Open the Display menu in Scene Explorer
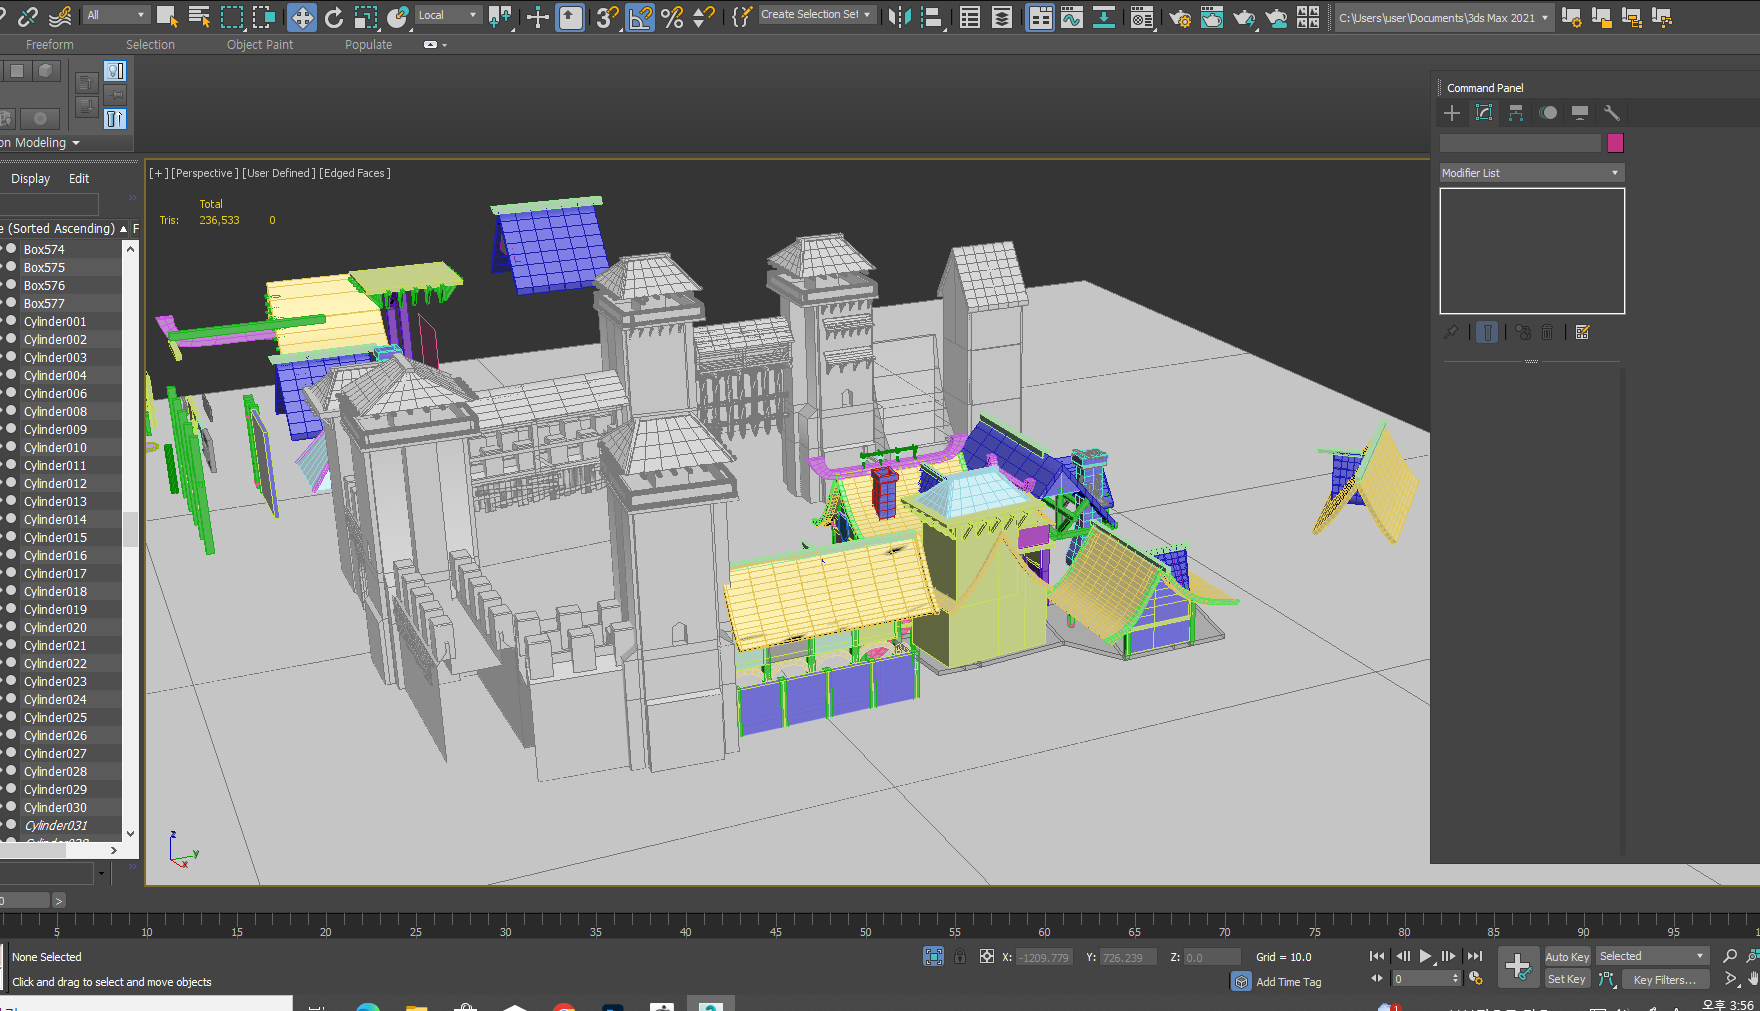Screen dimensions: 1760x1011 (x=30, y=179)
